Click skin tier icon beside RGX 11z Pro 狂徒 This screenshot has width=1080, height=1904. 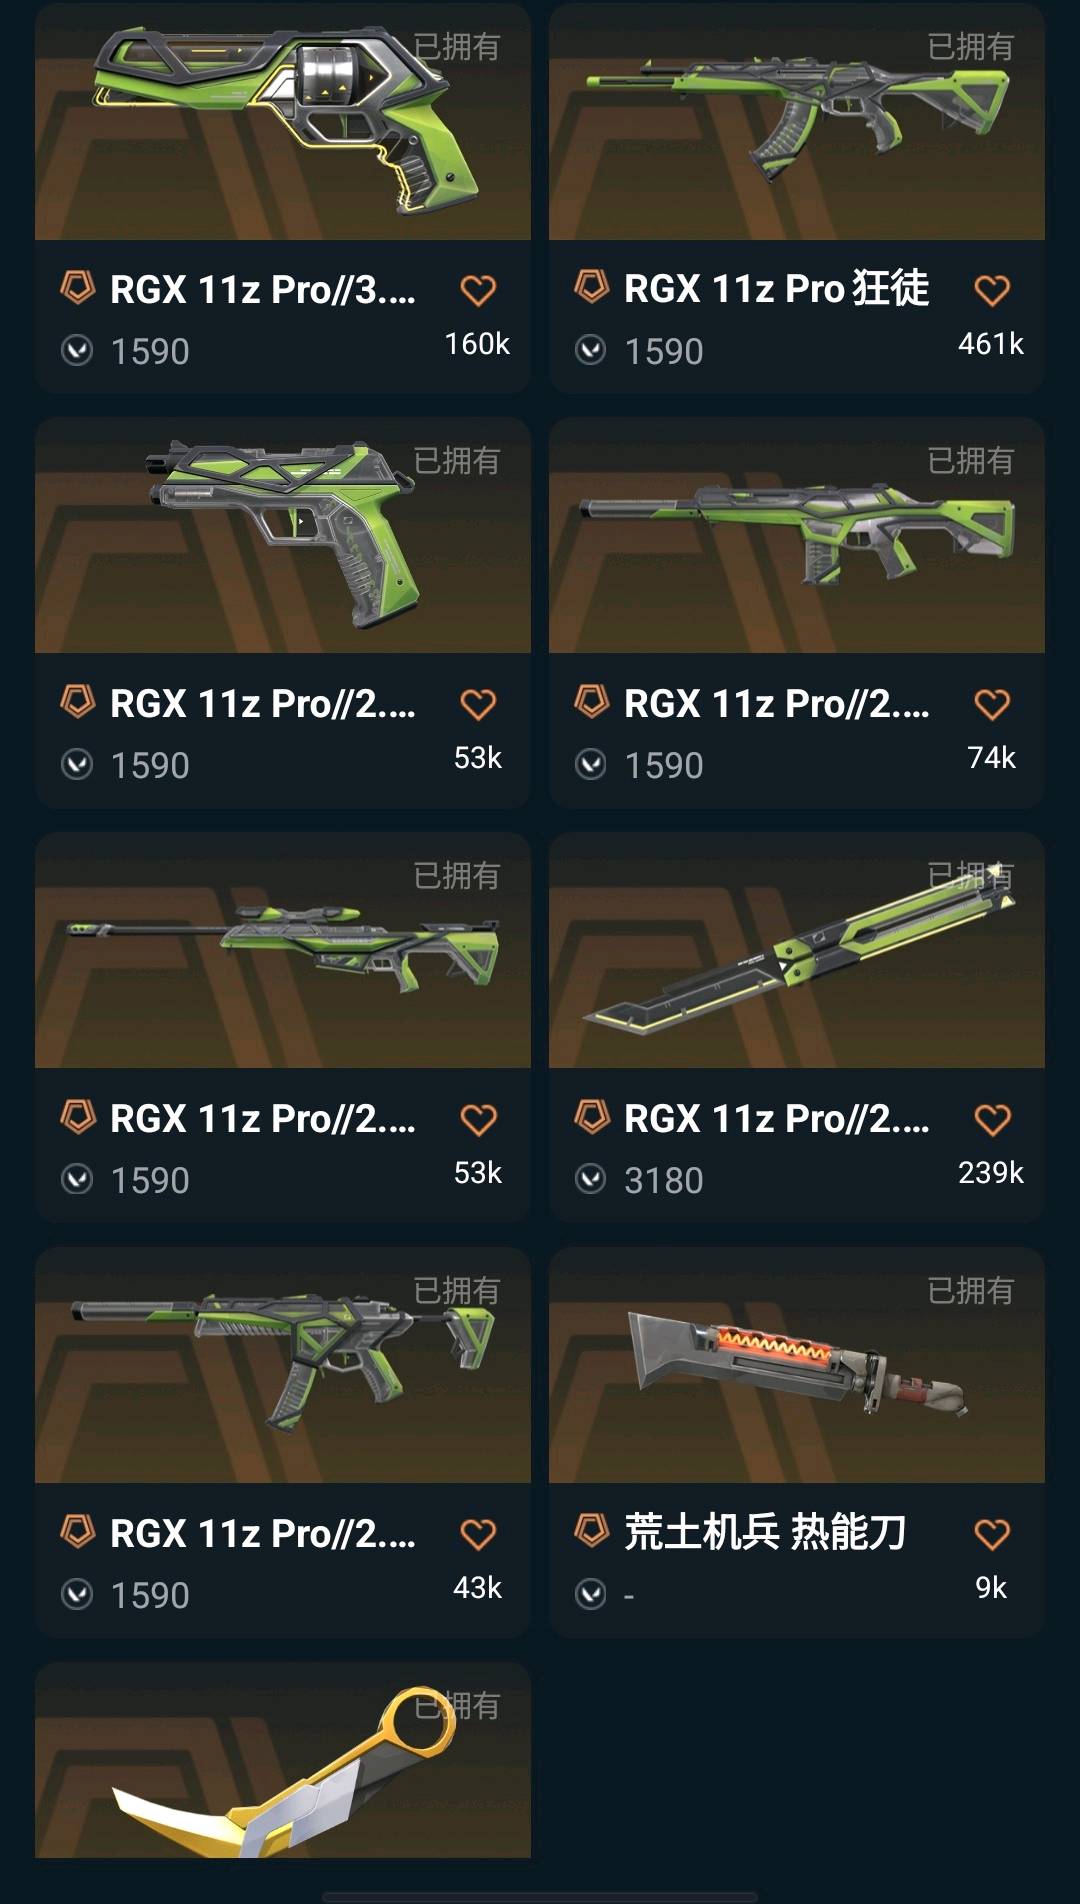tap(591, 287)
